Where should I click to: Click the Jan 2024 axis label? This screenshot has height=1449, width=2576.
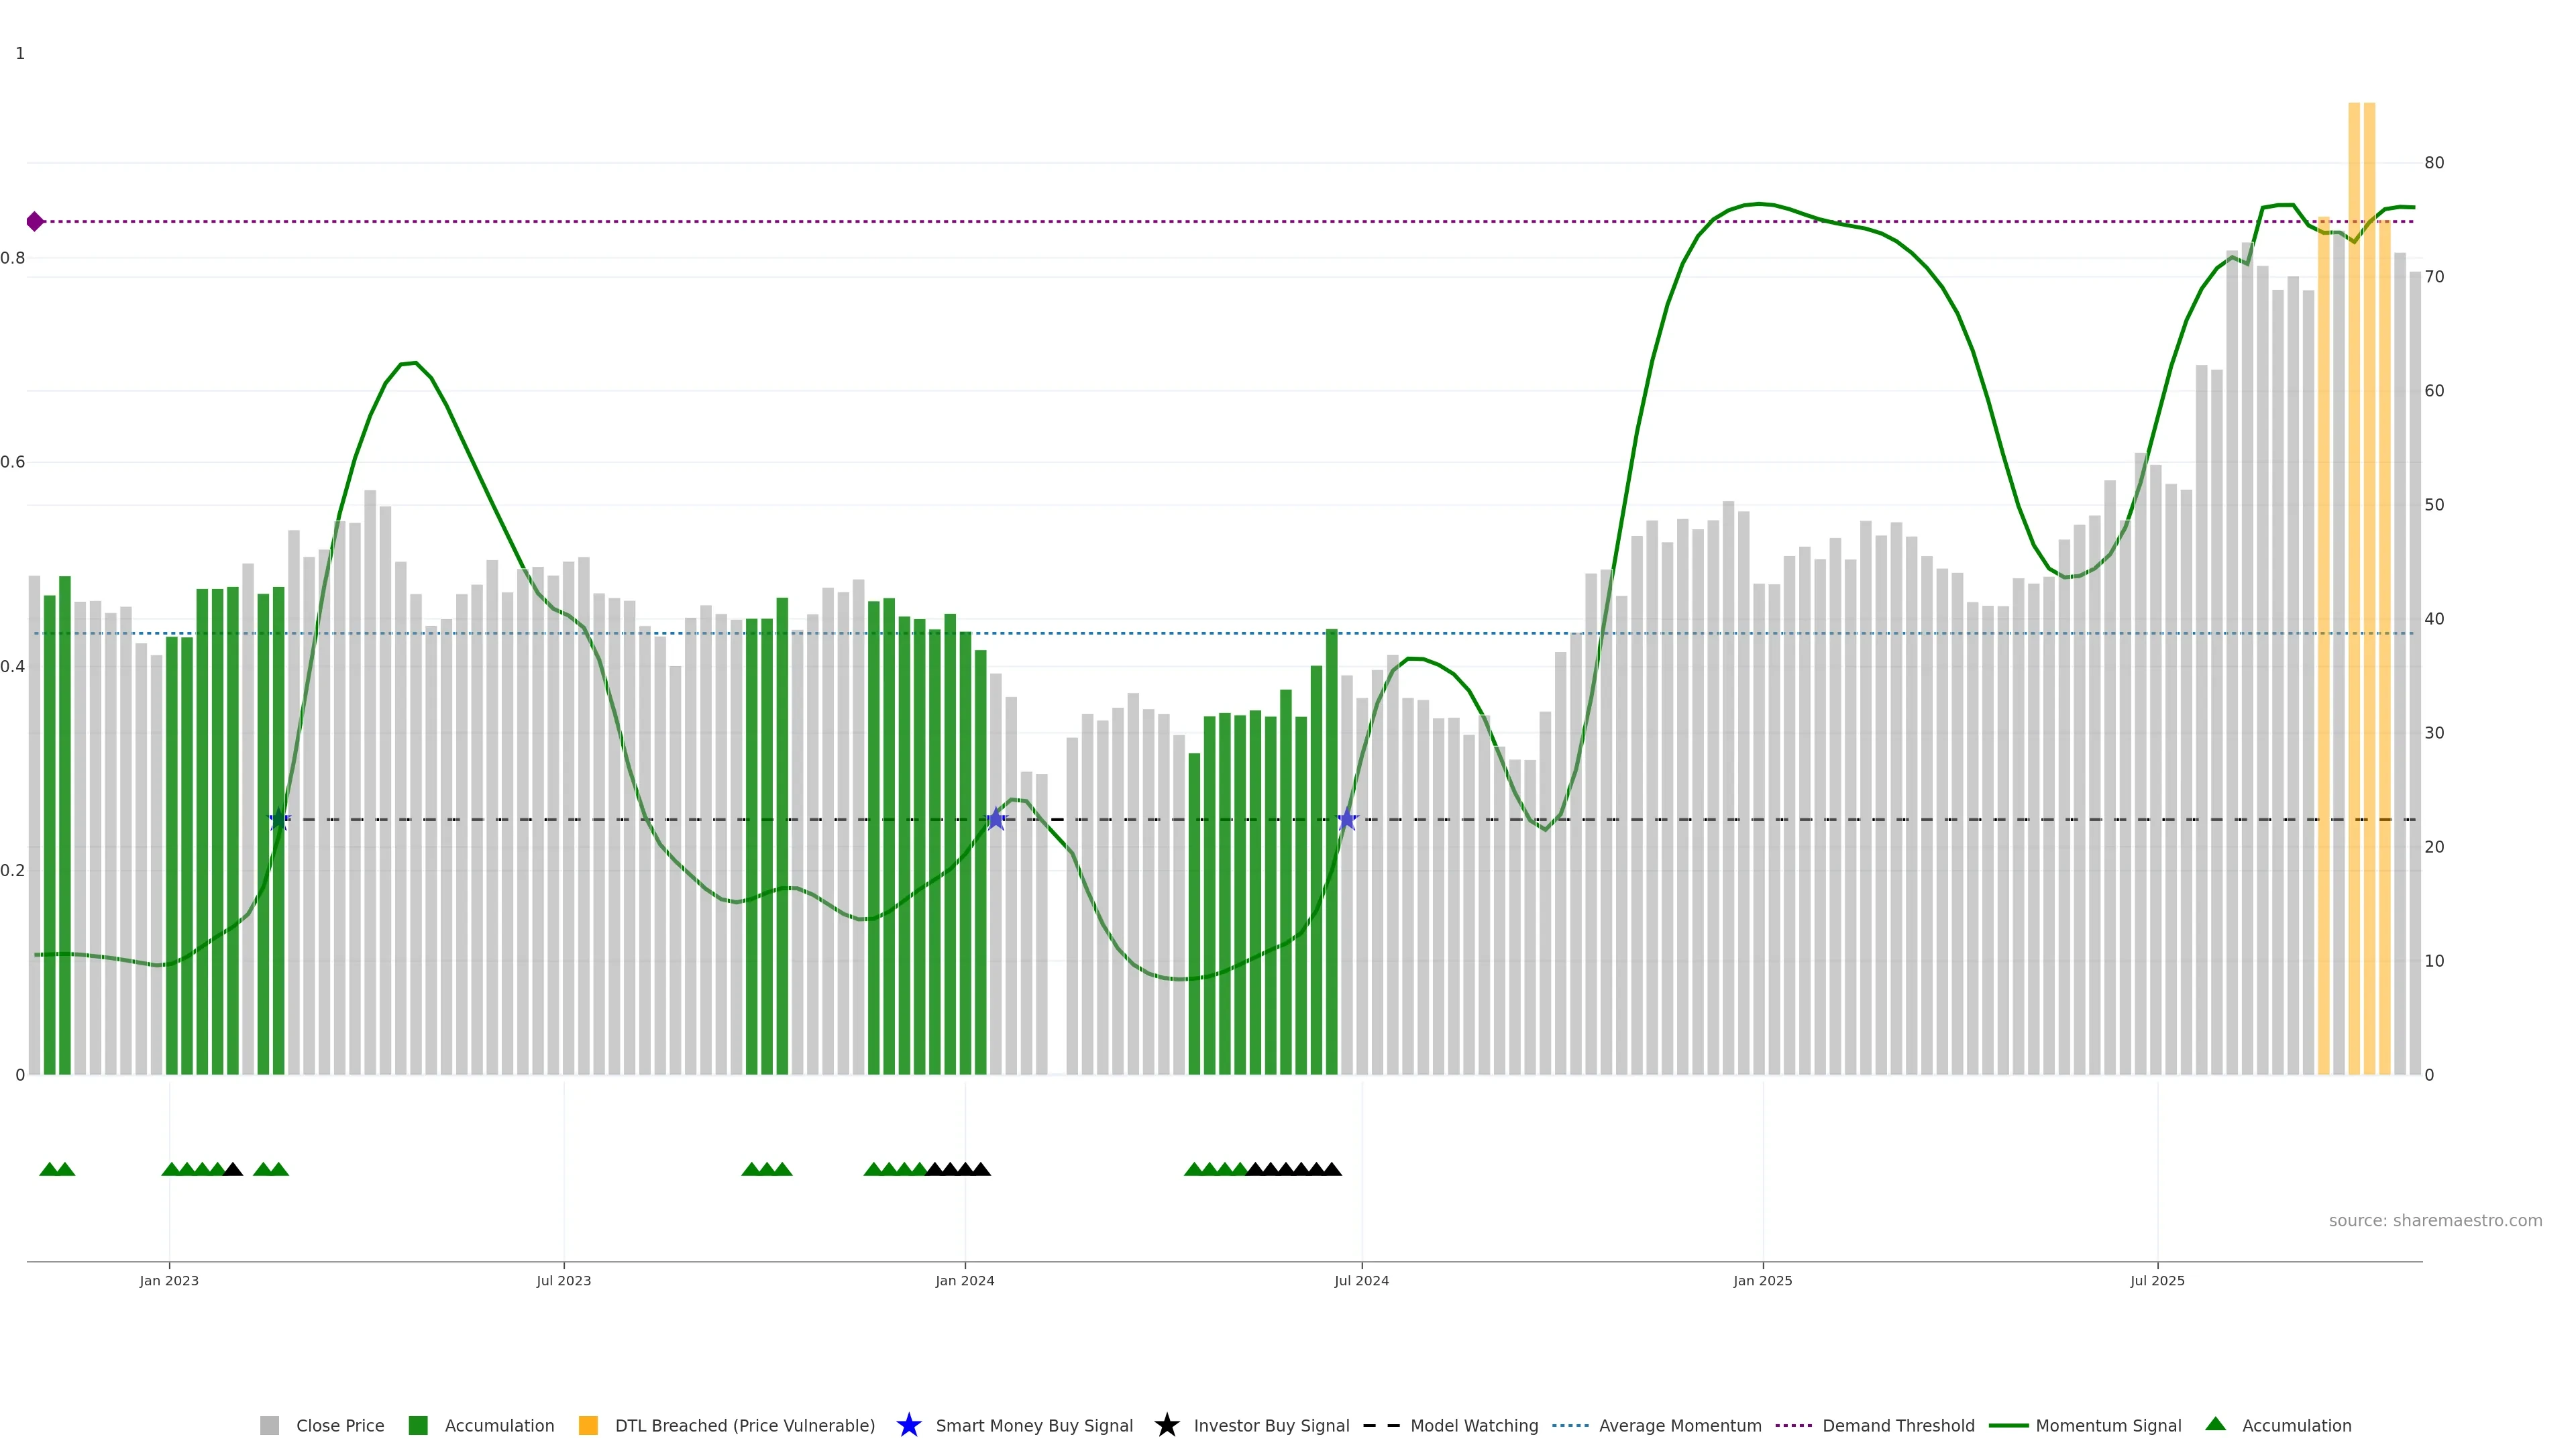964,1280
